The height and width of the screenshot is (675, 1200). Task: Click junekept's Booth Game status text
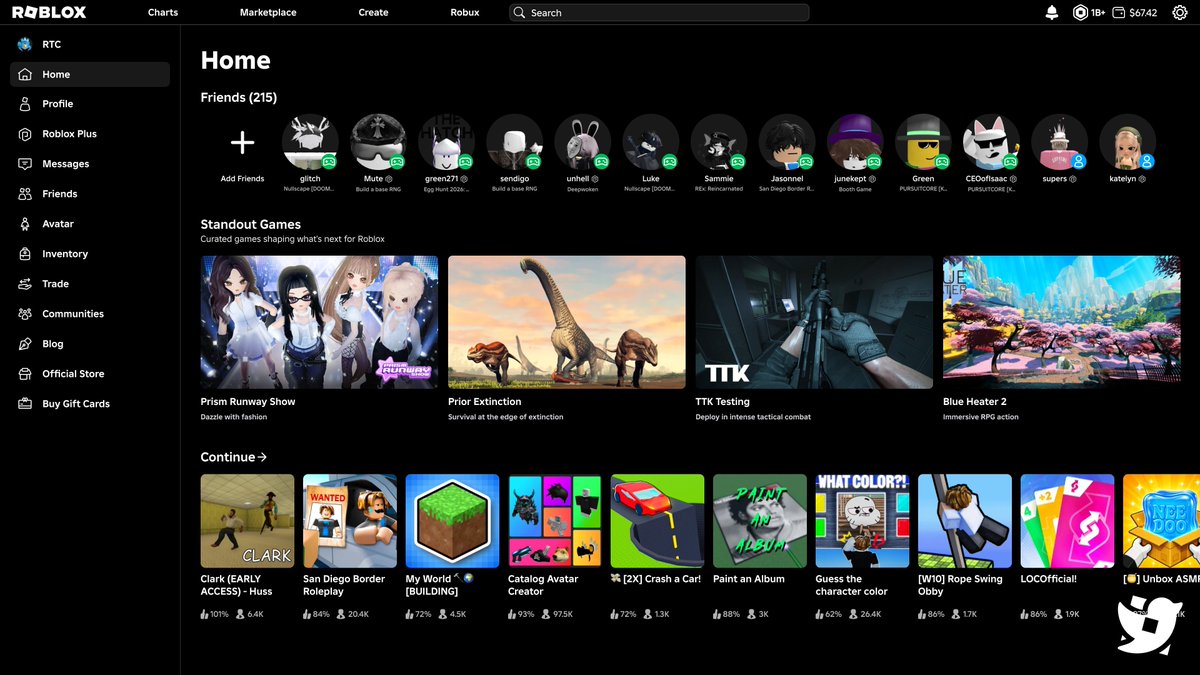[x=855, y=188]
